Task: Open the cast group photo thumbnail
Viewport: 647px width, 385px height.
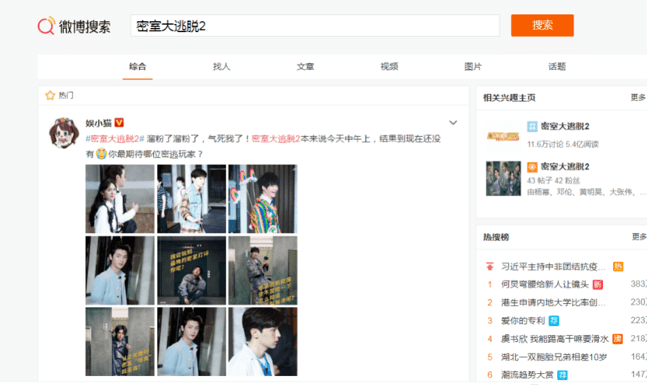Action: point(503,178)
